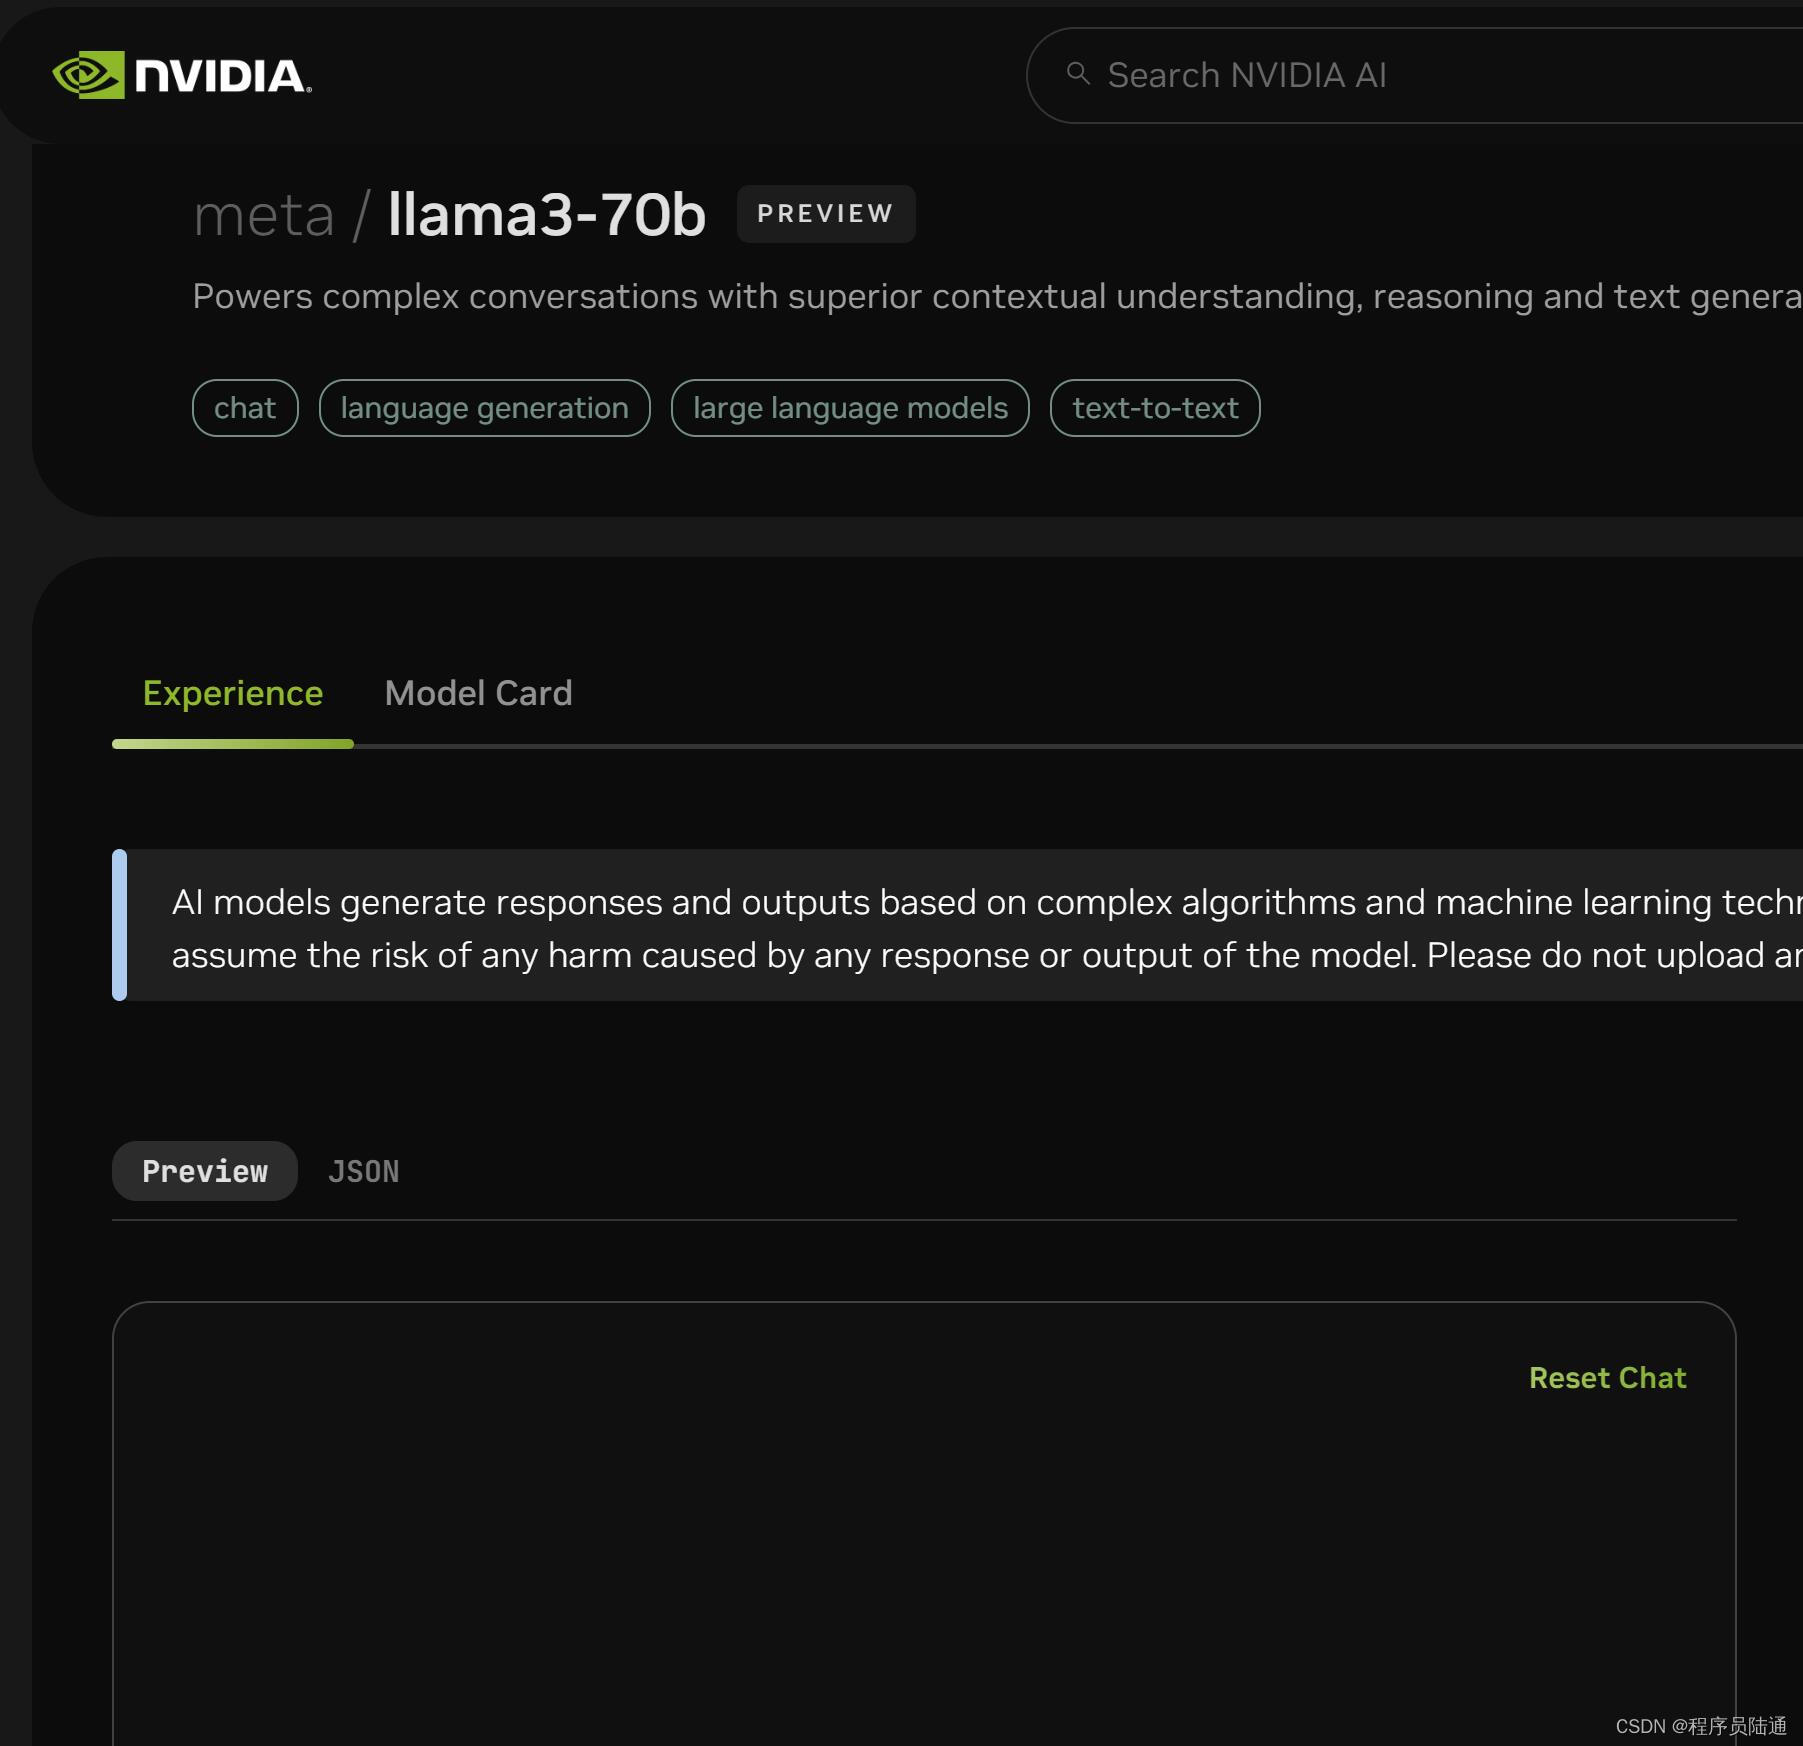Click the NVIDIA logo
This screenshot has height=1746, width=1803.
[181, 75]
